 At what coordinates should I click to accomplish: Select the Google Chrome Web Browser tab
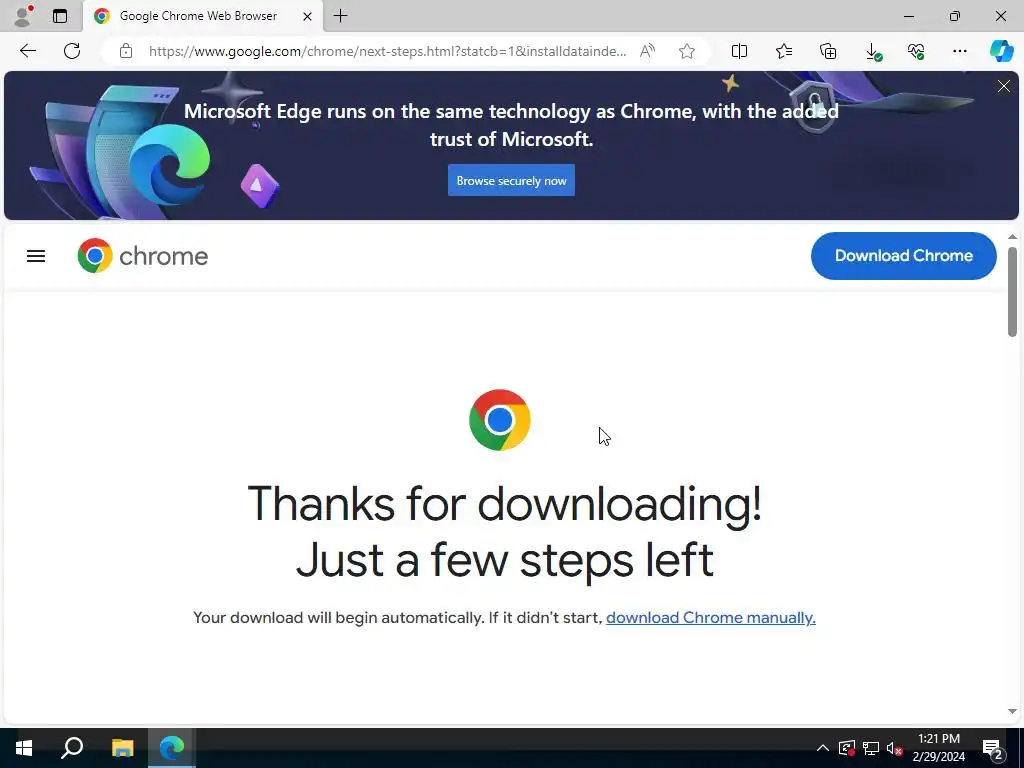coord(202,16)
